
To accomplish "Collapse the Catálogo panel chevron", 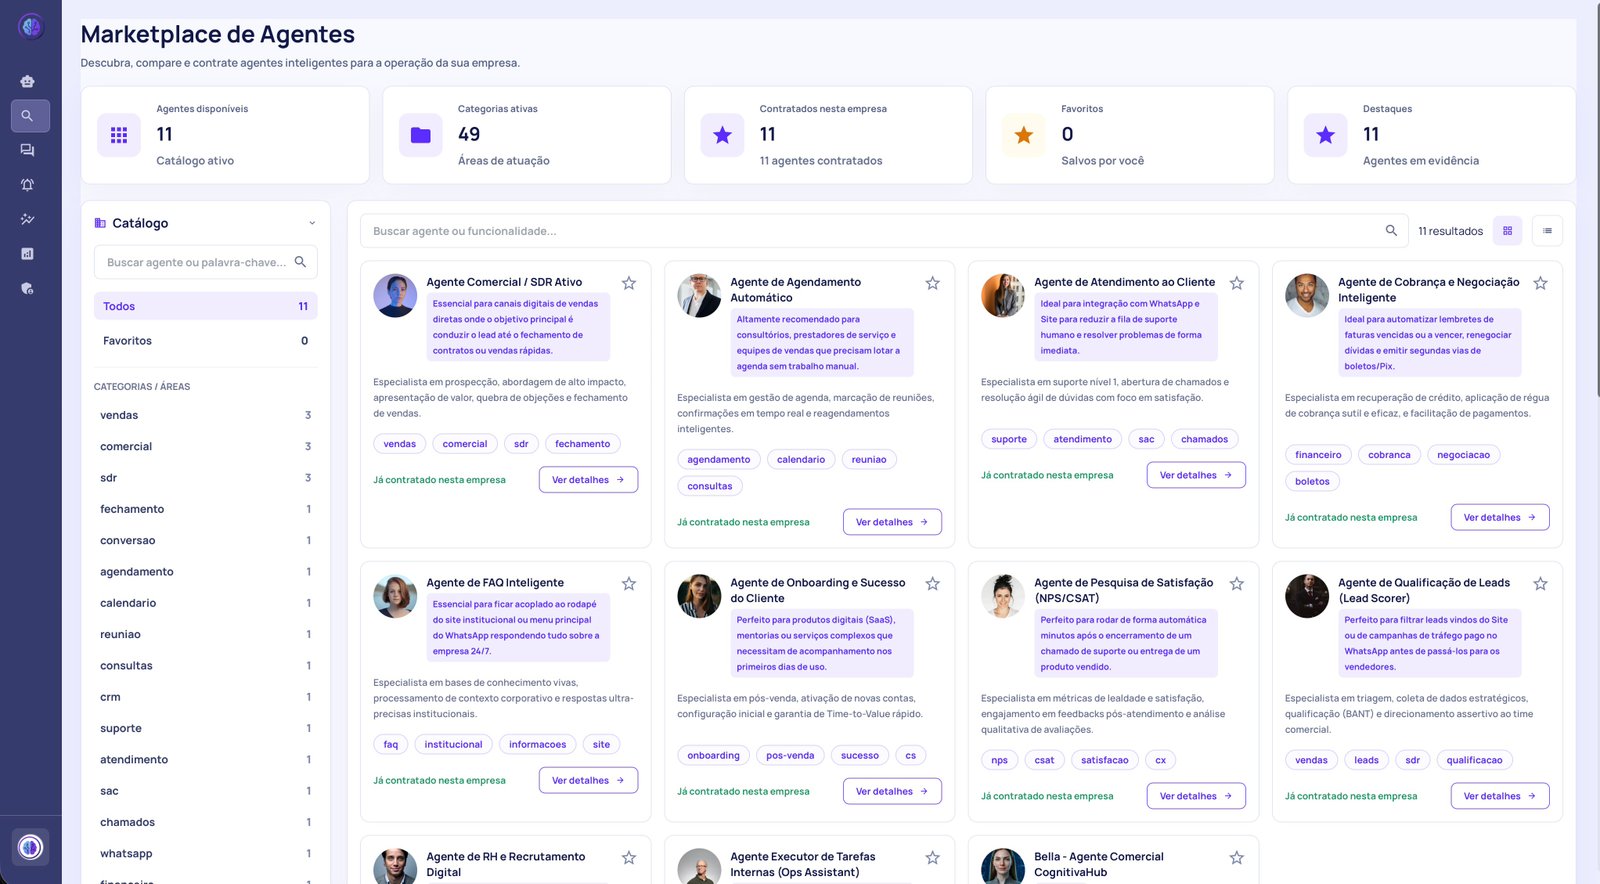I will (x=312, y=223).
